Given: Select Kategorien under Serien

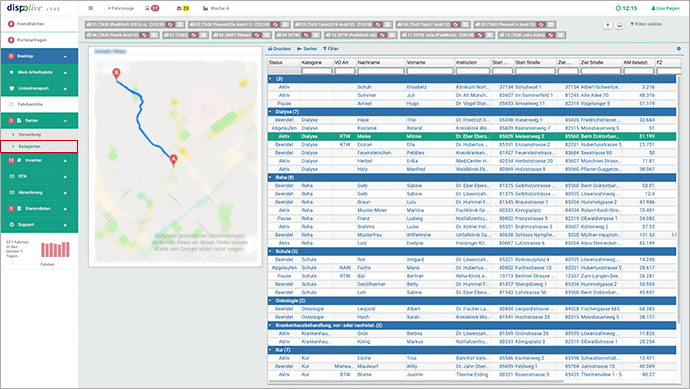Looking at the screenshot, I should point(39,146).
